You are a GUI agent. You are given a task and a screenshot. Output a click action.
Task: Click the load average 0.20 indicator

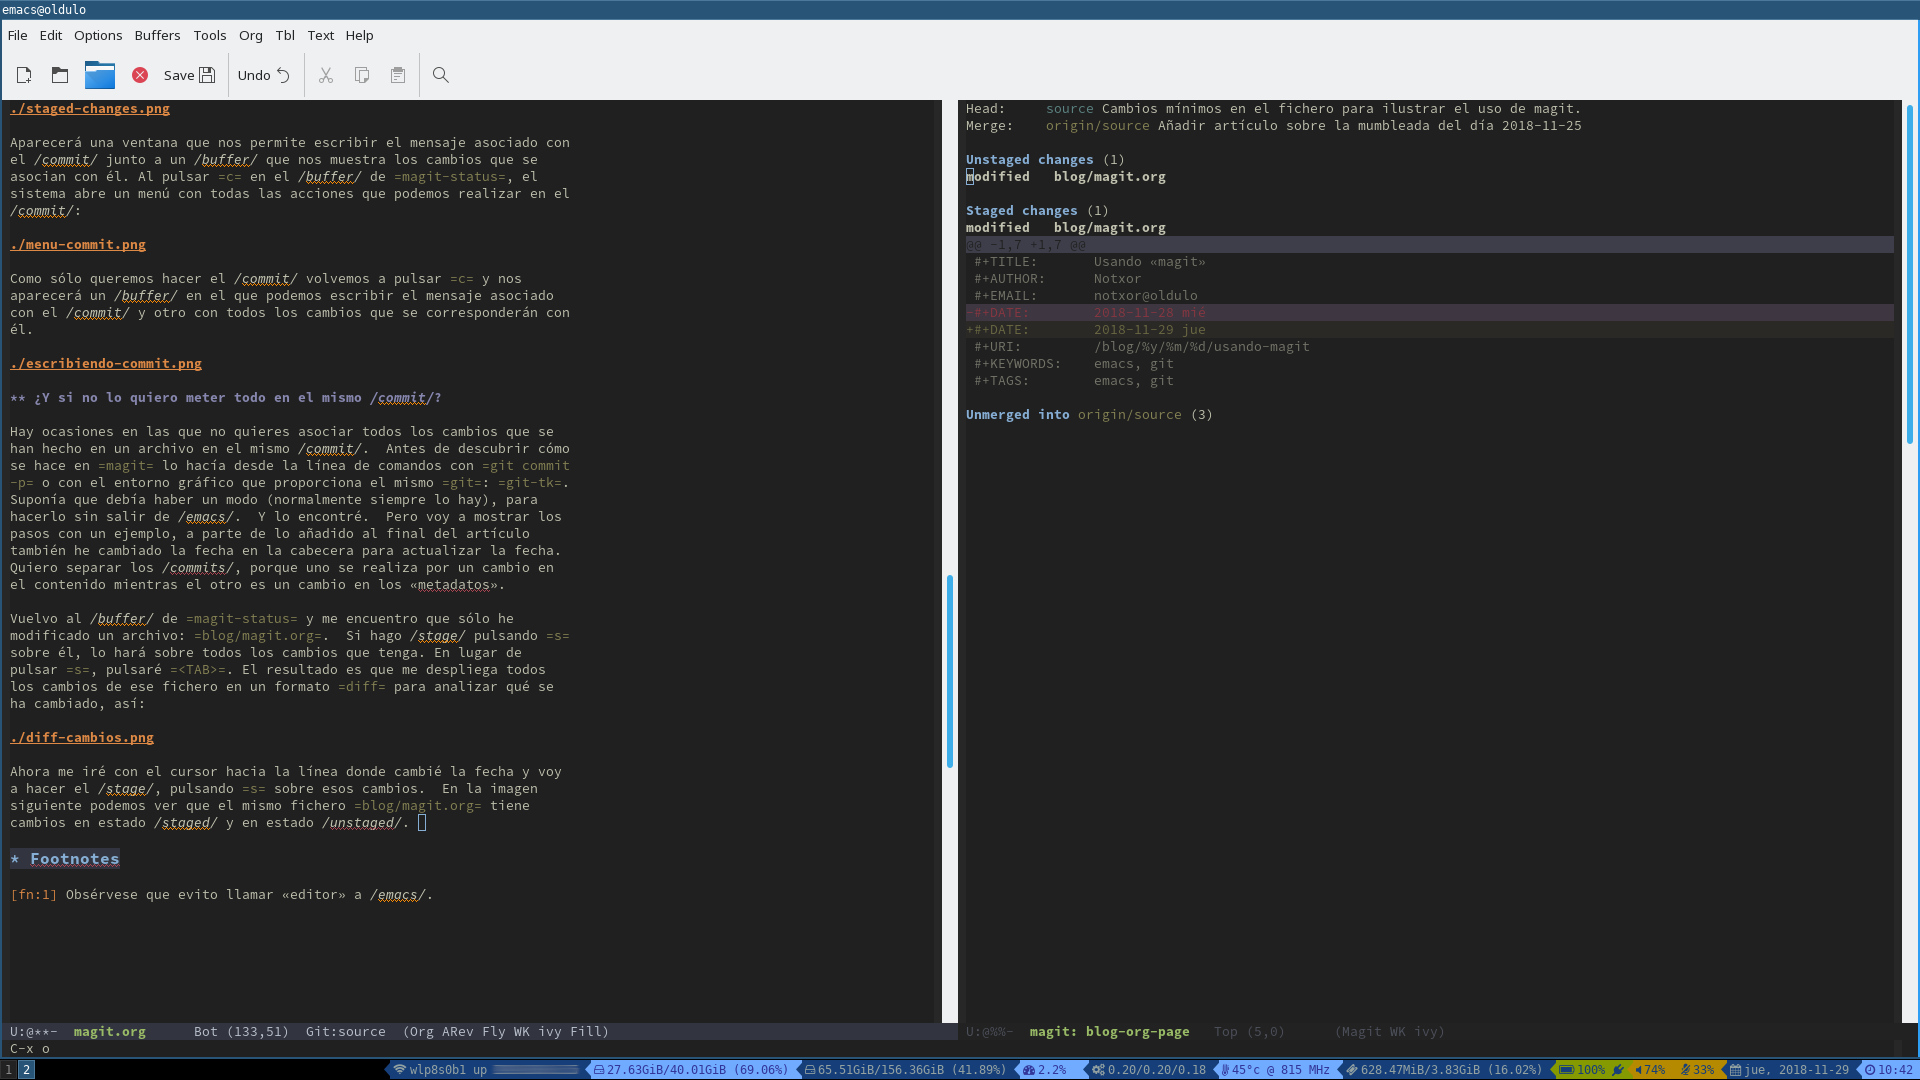(x=1149, y=1070)
